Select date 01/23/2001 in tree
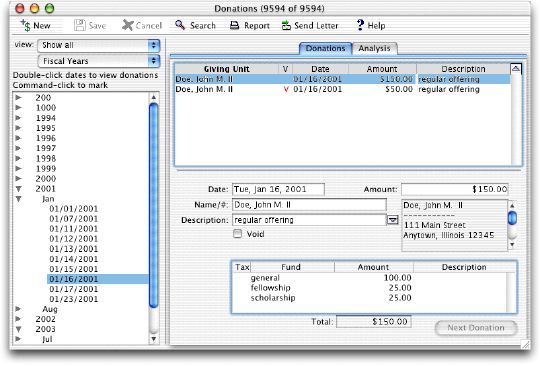The image size is (540, 366). tap(74, 299)
